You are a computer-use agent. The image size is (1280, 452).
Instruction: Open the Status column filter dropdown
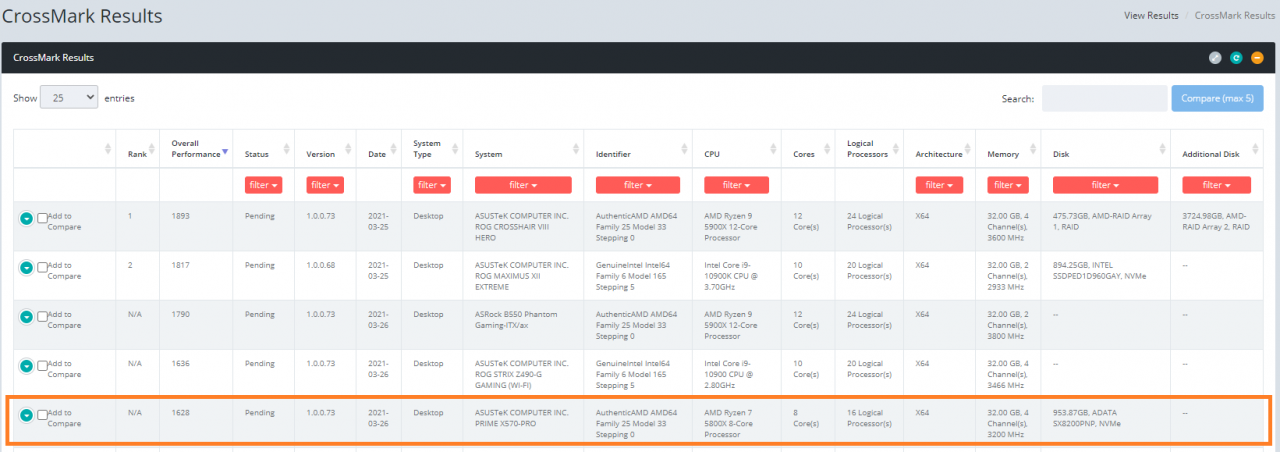click(263, 185)
